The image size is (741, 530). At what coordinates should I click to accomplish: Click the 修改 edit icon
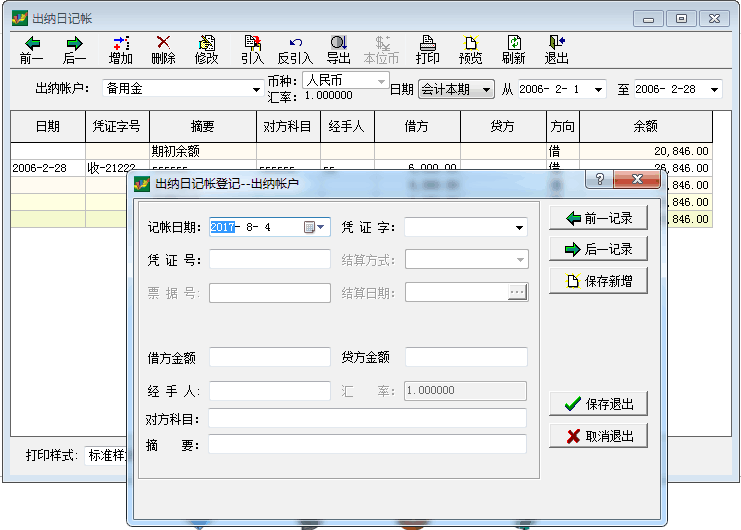[207, 43]
